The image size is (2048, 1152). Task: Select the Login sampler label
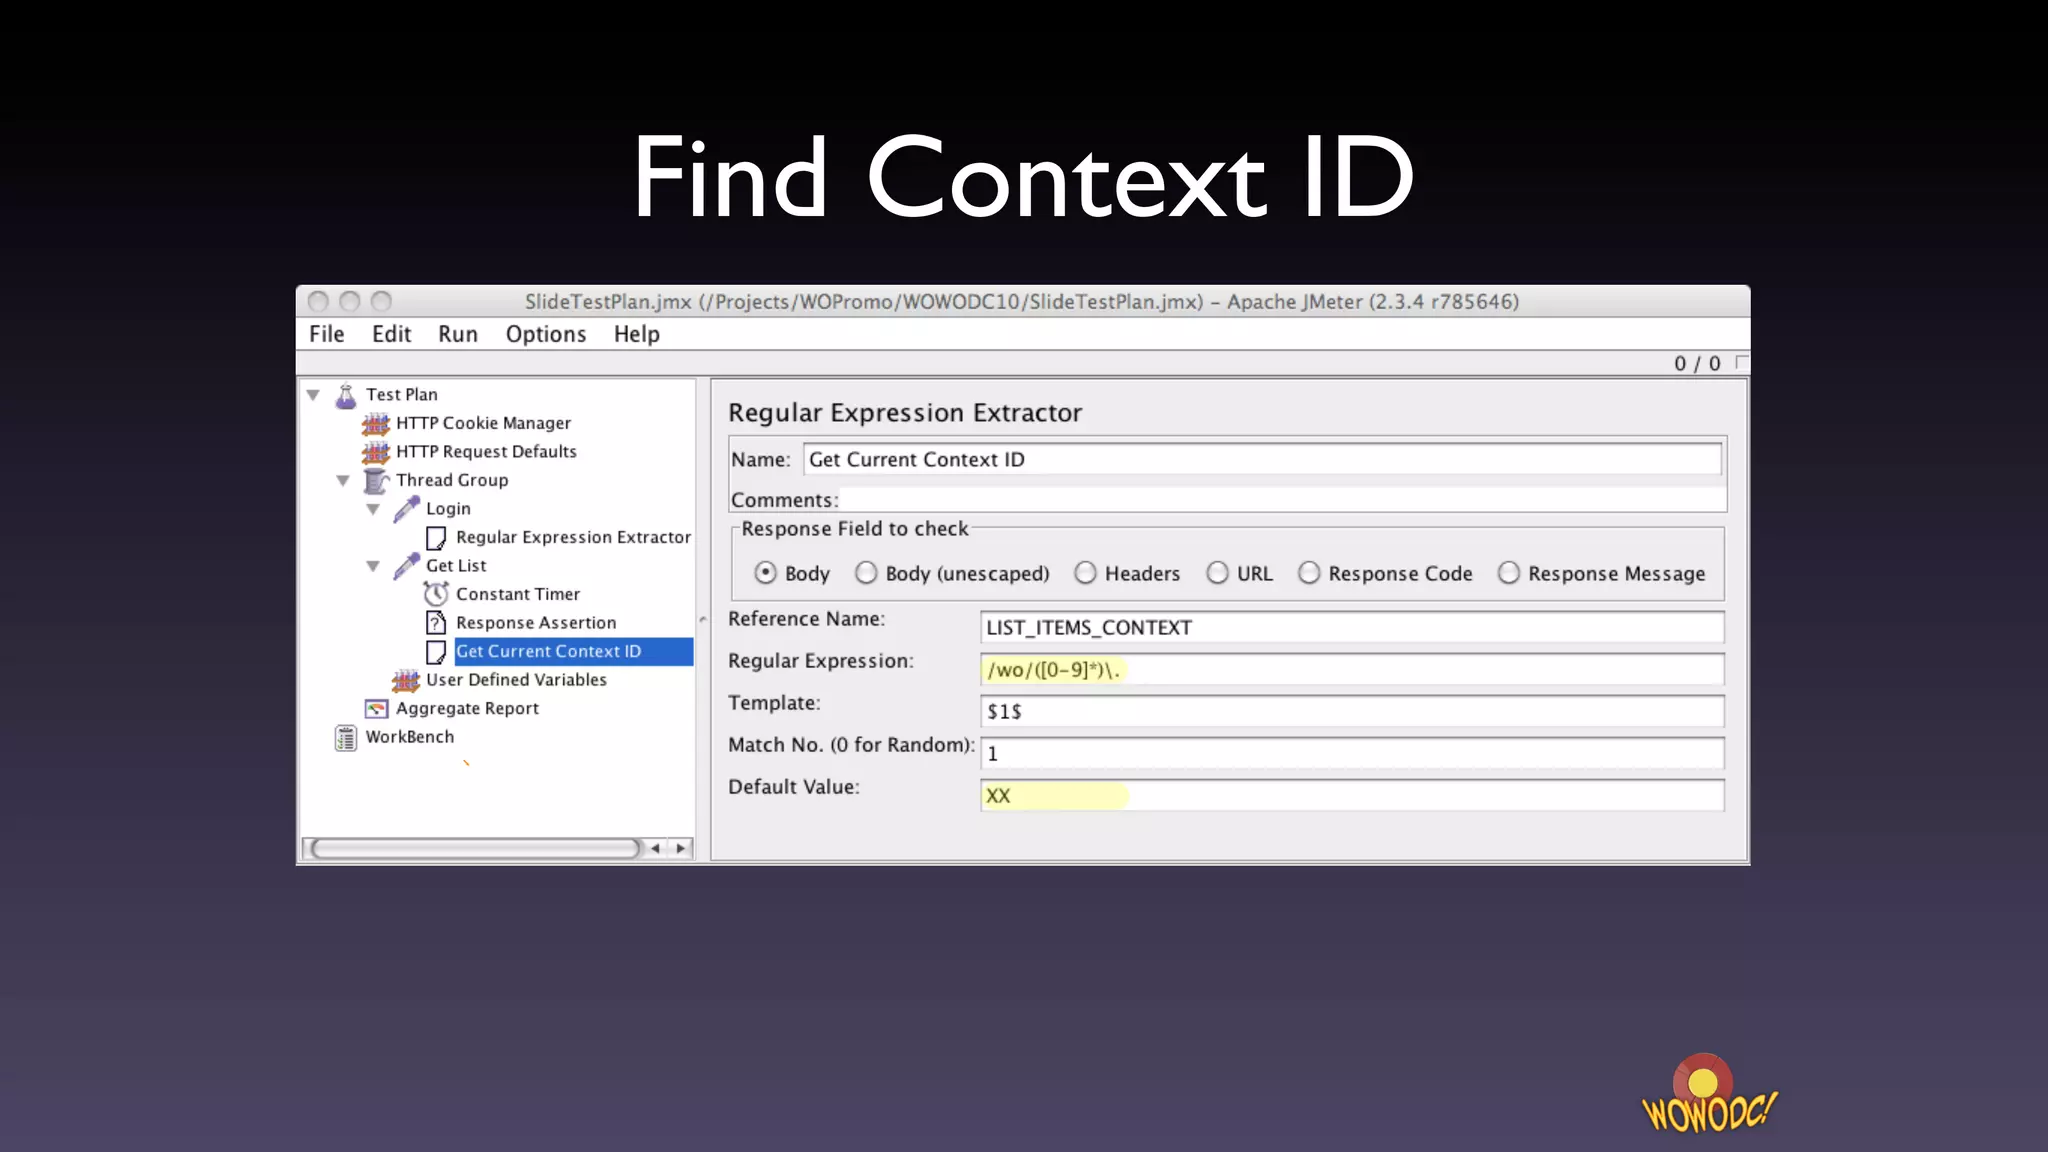pos(448,509)
